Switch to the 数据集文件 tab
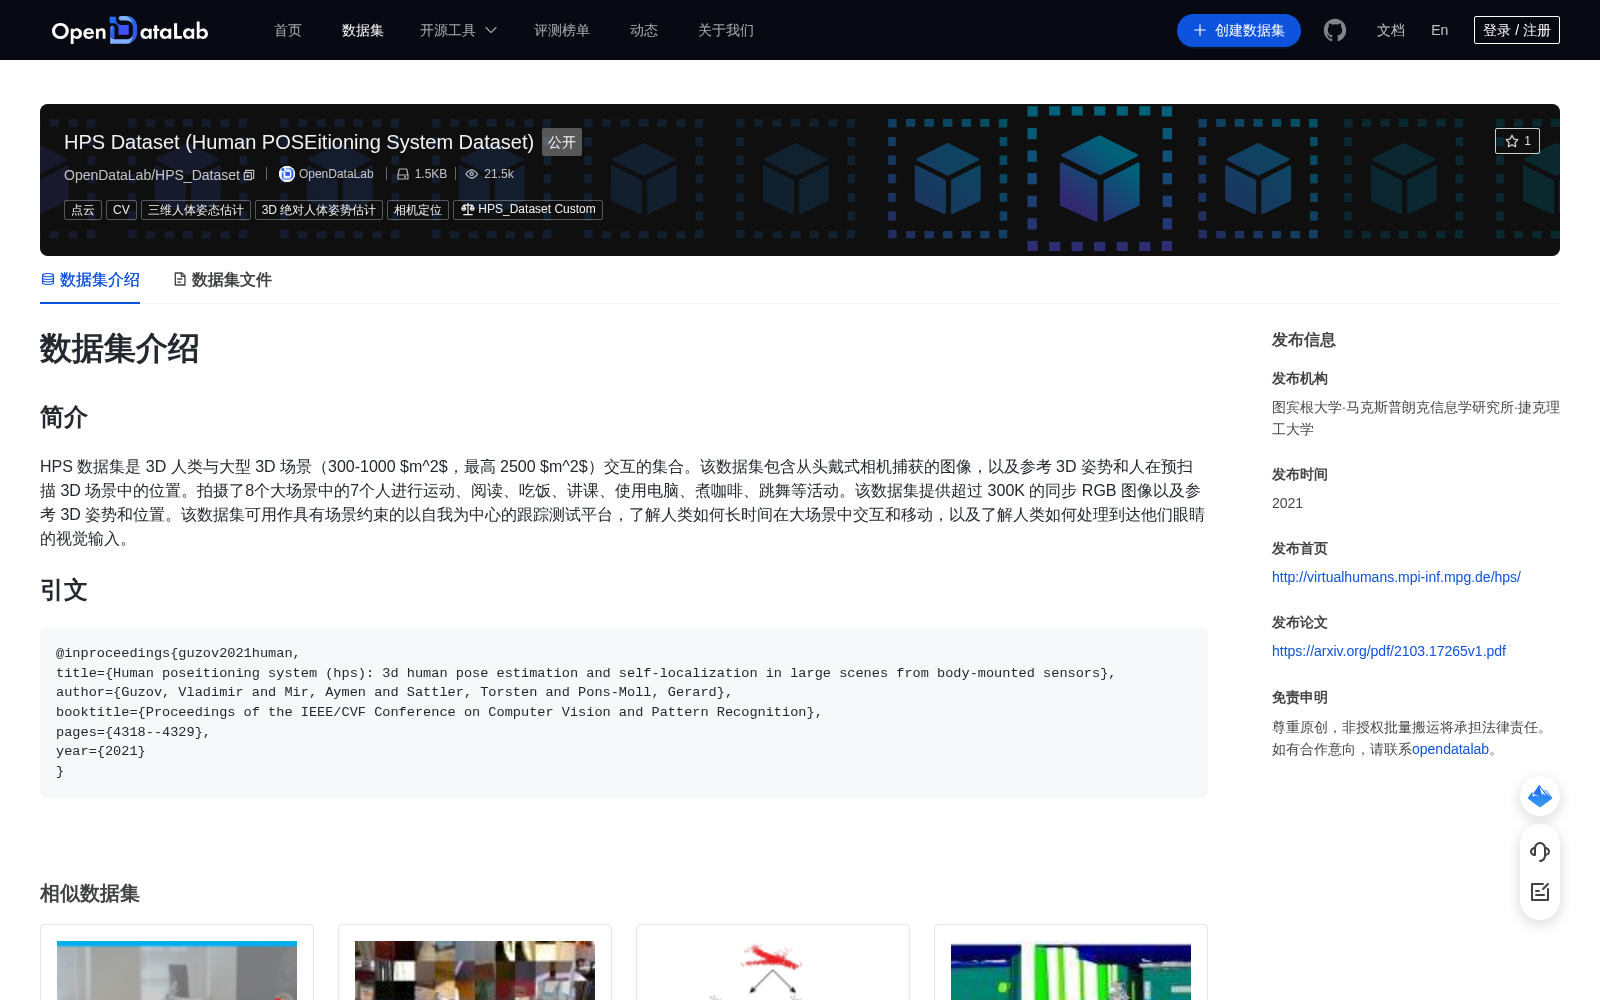 pyautogui.click(x=222, y=280)
